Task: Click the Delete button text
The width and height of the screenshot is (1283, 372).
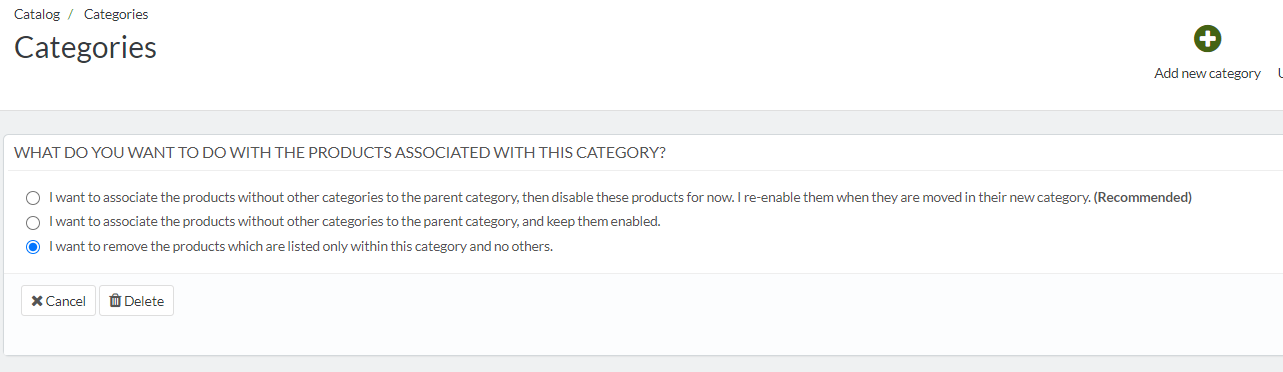Action: pyautogui.click(x=144, y=301)
